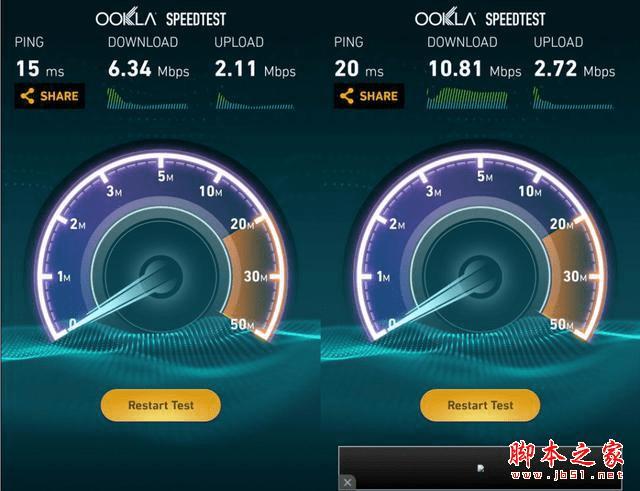Click the SHARE button in left panel
Viewport: 640px width, 491px height.
pyautogui.click(x=50, y=96)
